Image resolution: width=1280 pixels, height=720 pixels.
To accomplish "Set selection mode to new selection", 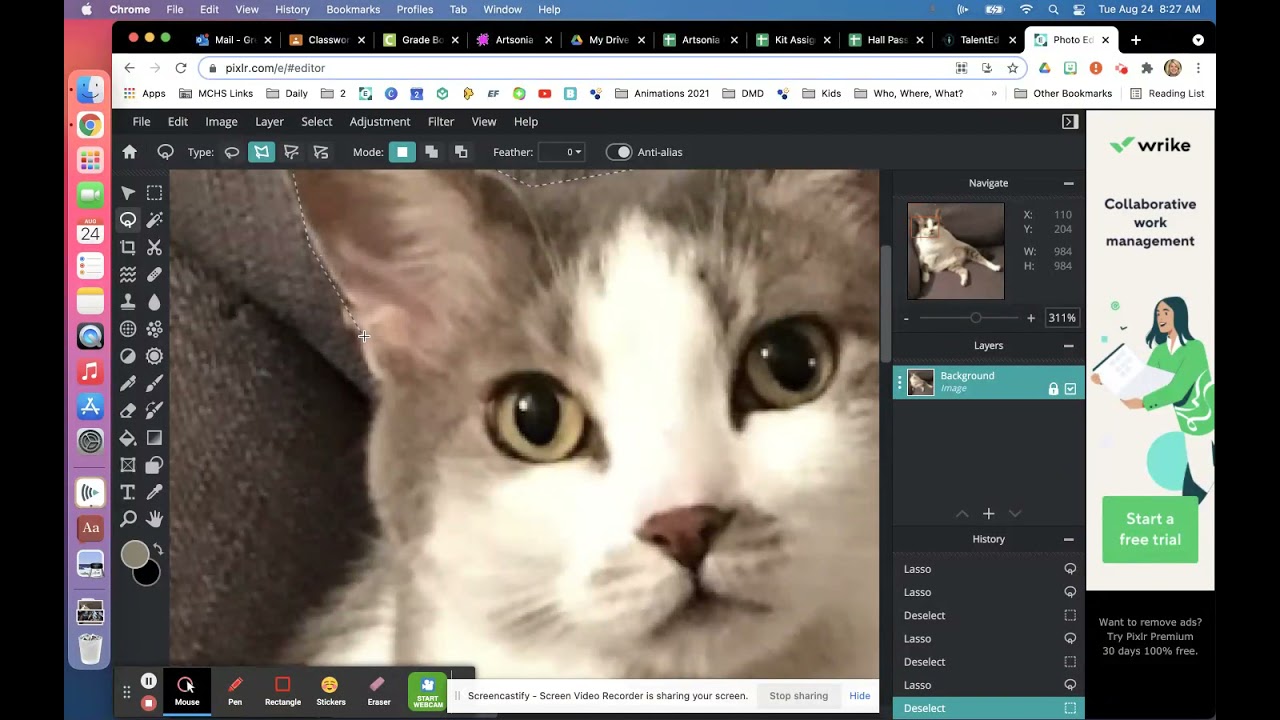I will click(x=402, y=152).
